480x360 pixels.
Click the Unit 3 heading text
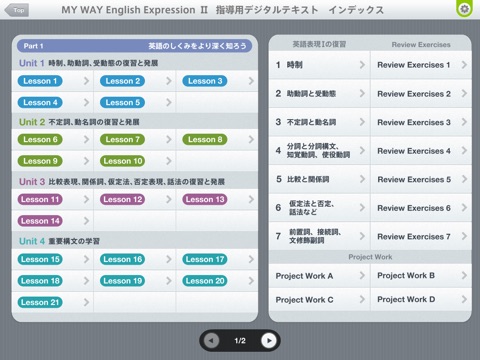pos(122,182)
